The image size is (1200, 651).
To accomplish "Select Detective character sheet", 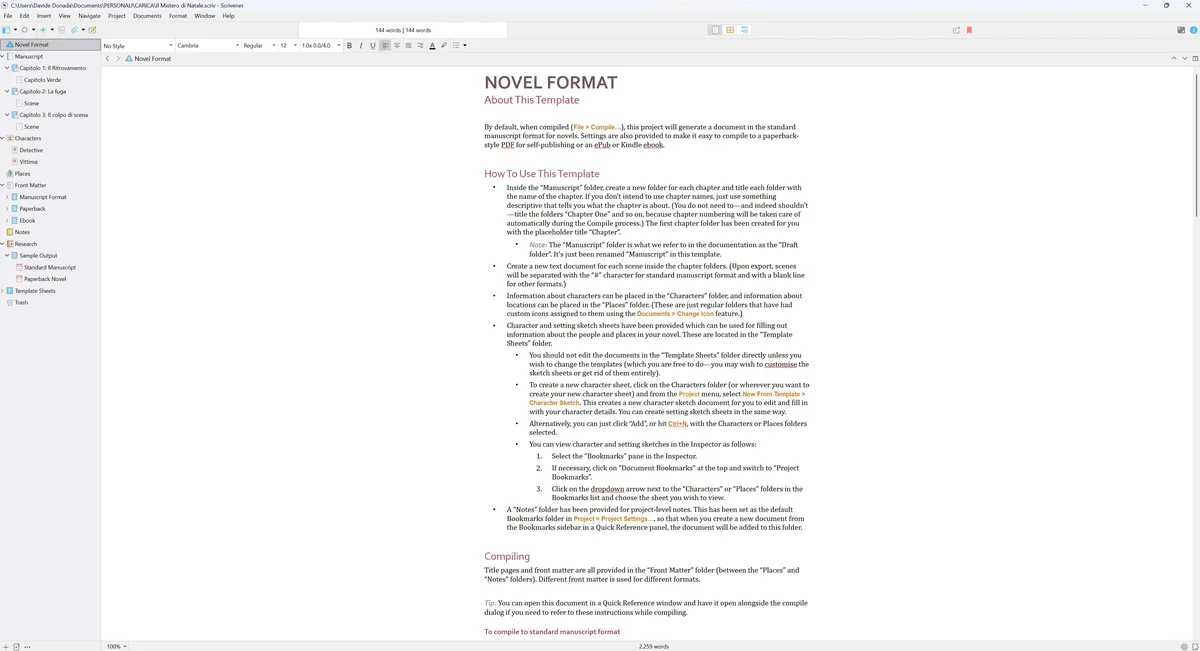I will tap(31, 150).
